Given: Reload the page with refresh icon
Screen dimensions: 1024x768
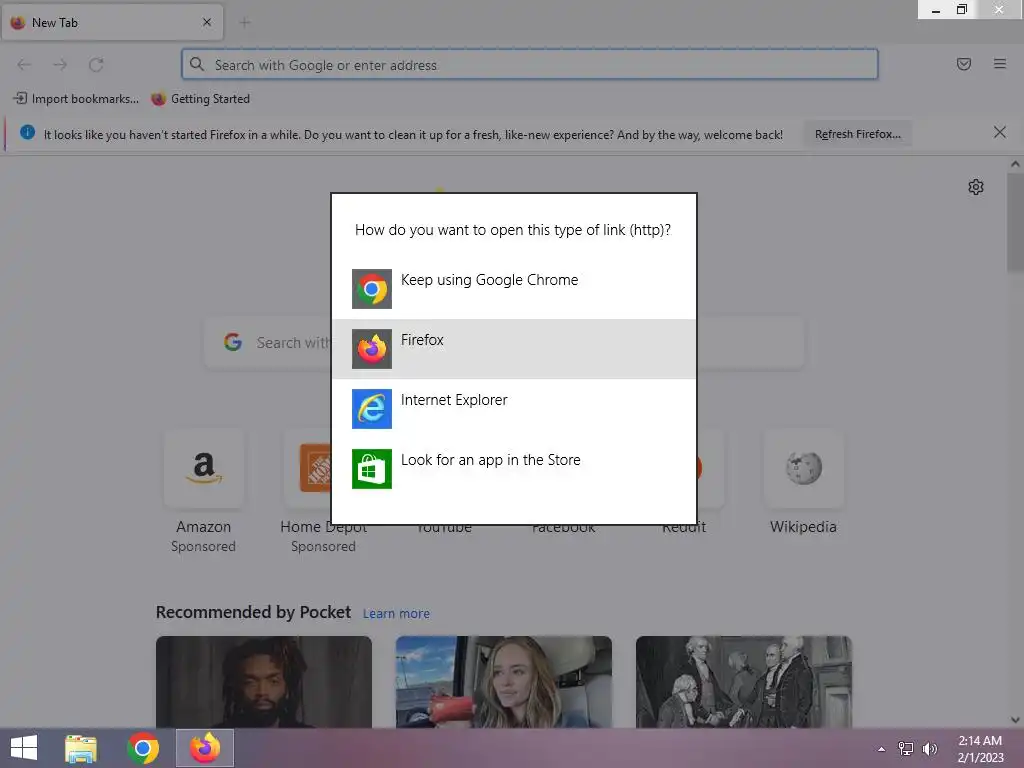Looking at the screenshot, I should coord(96,65).
